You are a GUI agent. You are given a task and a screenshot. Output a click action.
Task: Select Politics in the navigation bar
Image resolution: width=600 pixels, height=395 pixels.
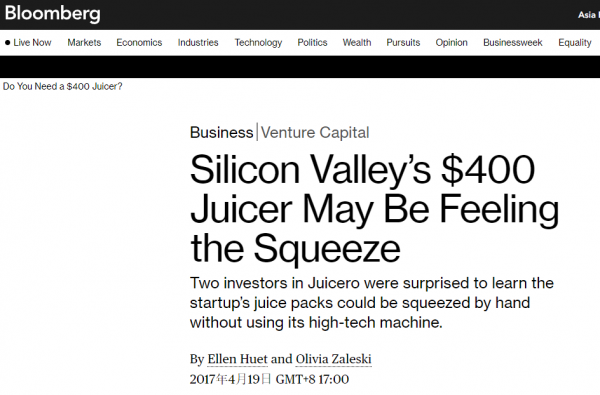click(312, 42)
